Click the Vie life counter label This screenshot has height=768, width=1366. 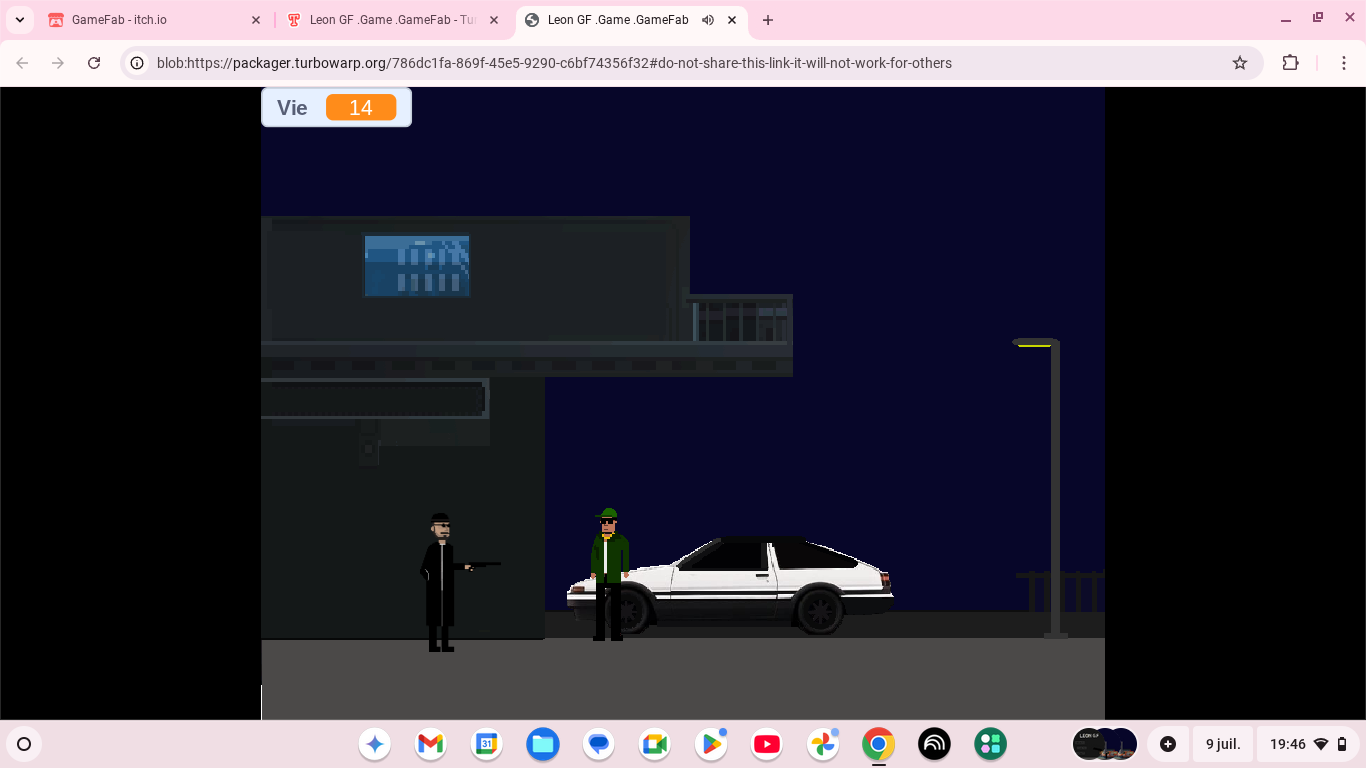pyautogui.click(x=292, y=108)
